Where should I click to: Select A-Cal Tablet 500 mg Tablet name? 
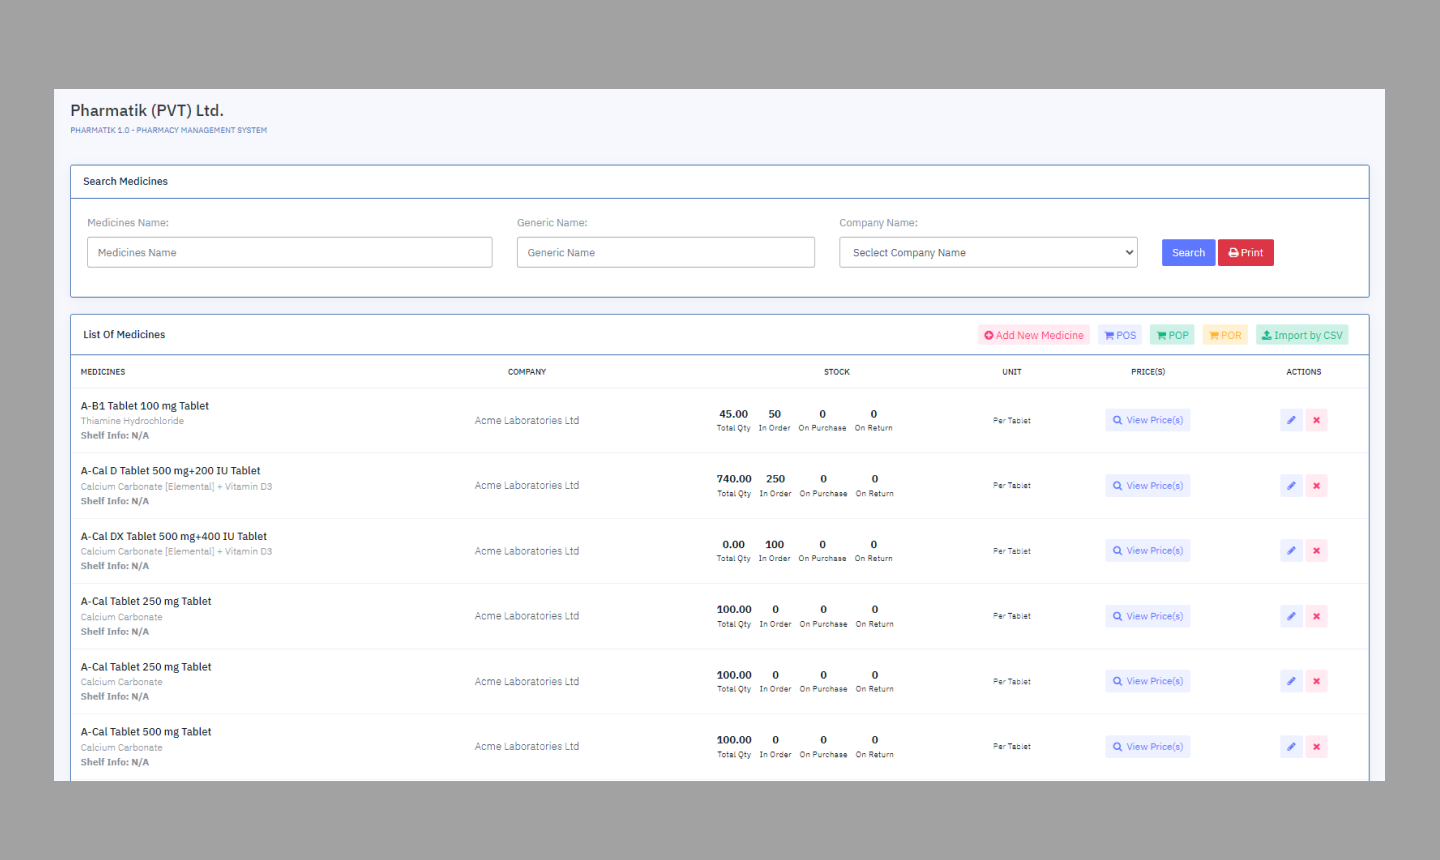pos(146,732)
